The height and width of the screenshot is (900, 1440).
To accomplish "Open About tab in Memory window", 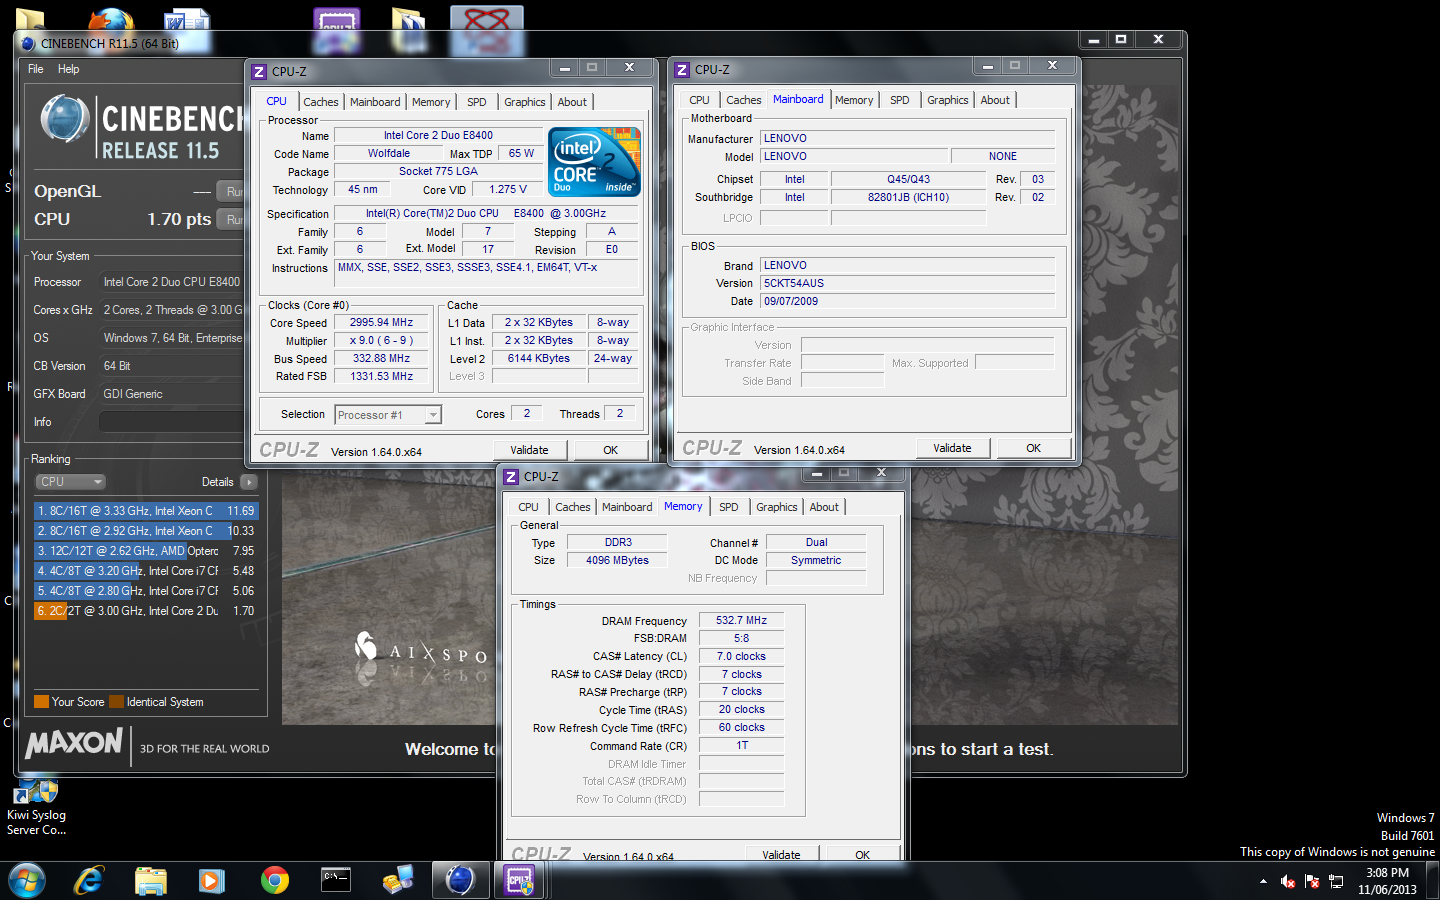I will 824,507.
